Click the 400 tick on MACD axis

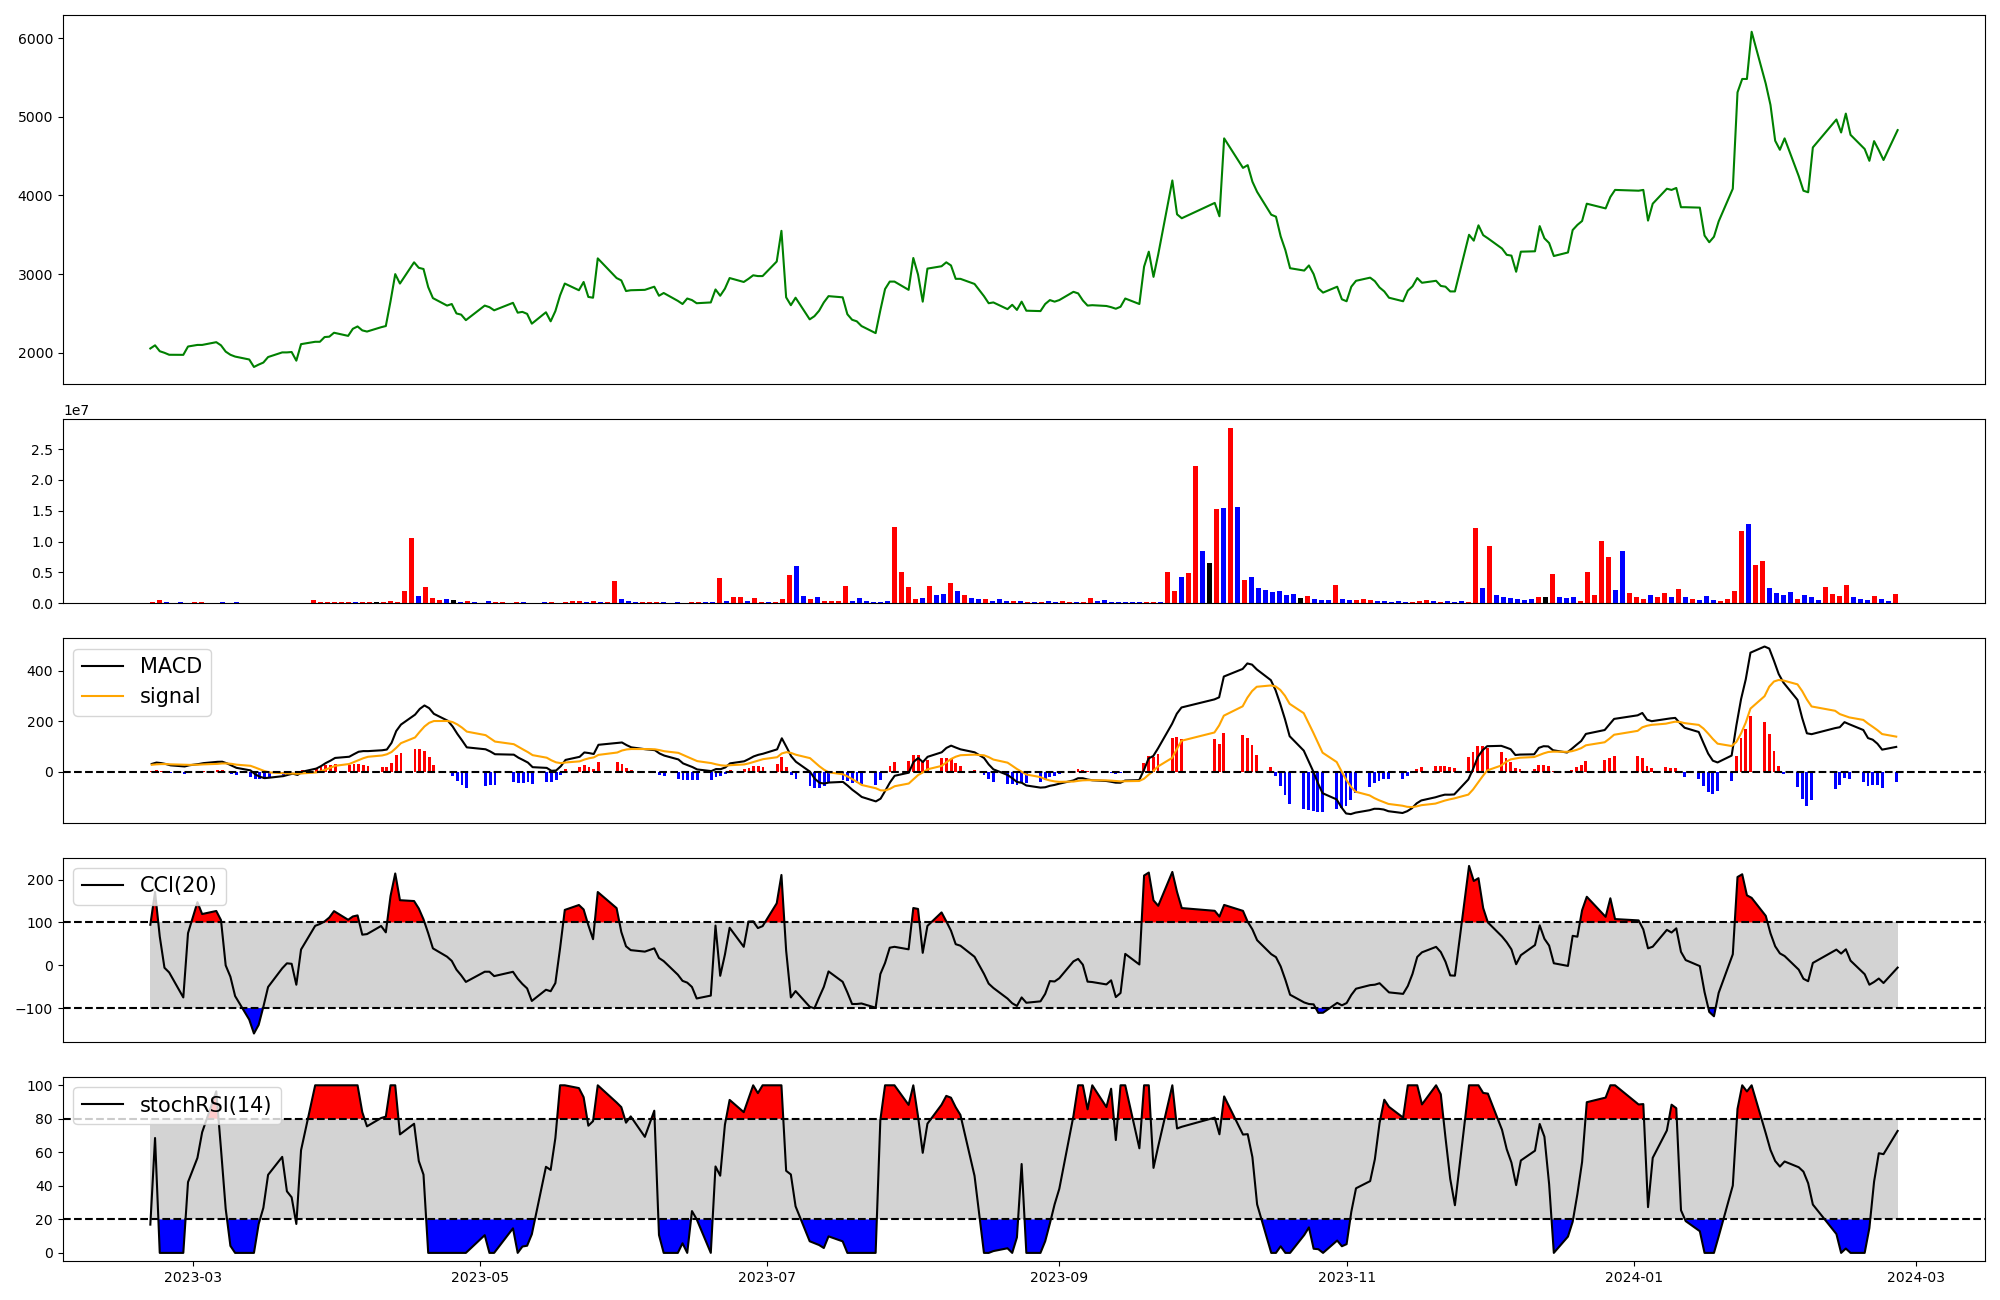tap(40, 671)
